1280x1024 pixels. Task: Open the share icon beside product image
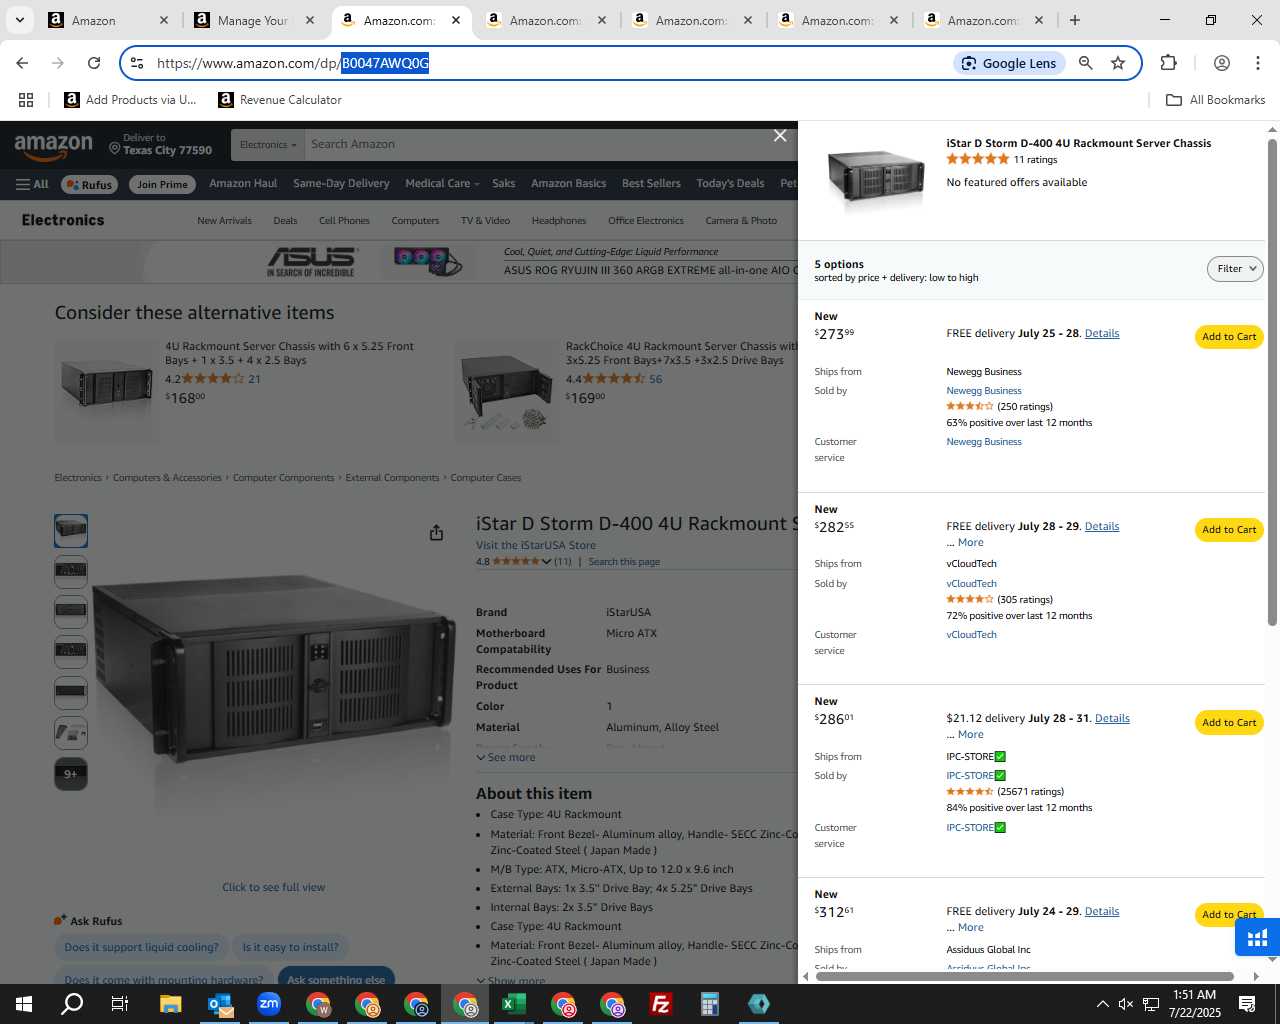point(436,533)
